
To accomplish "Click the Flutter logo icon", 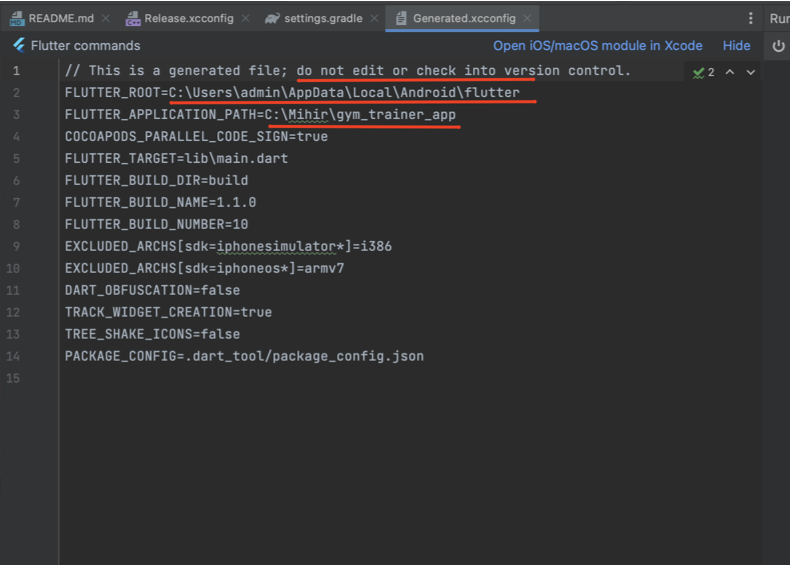I will click(19, 45).
